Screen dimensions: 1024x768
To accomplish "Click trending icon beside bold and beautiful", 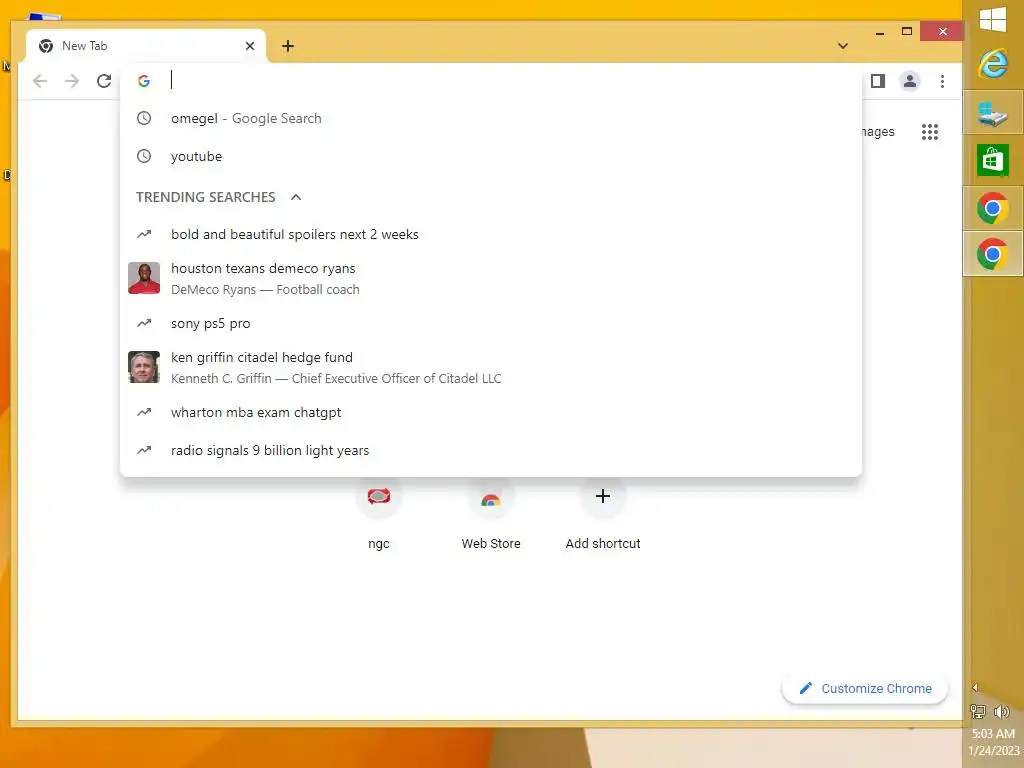I will point(144,234).
